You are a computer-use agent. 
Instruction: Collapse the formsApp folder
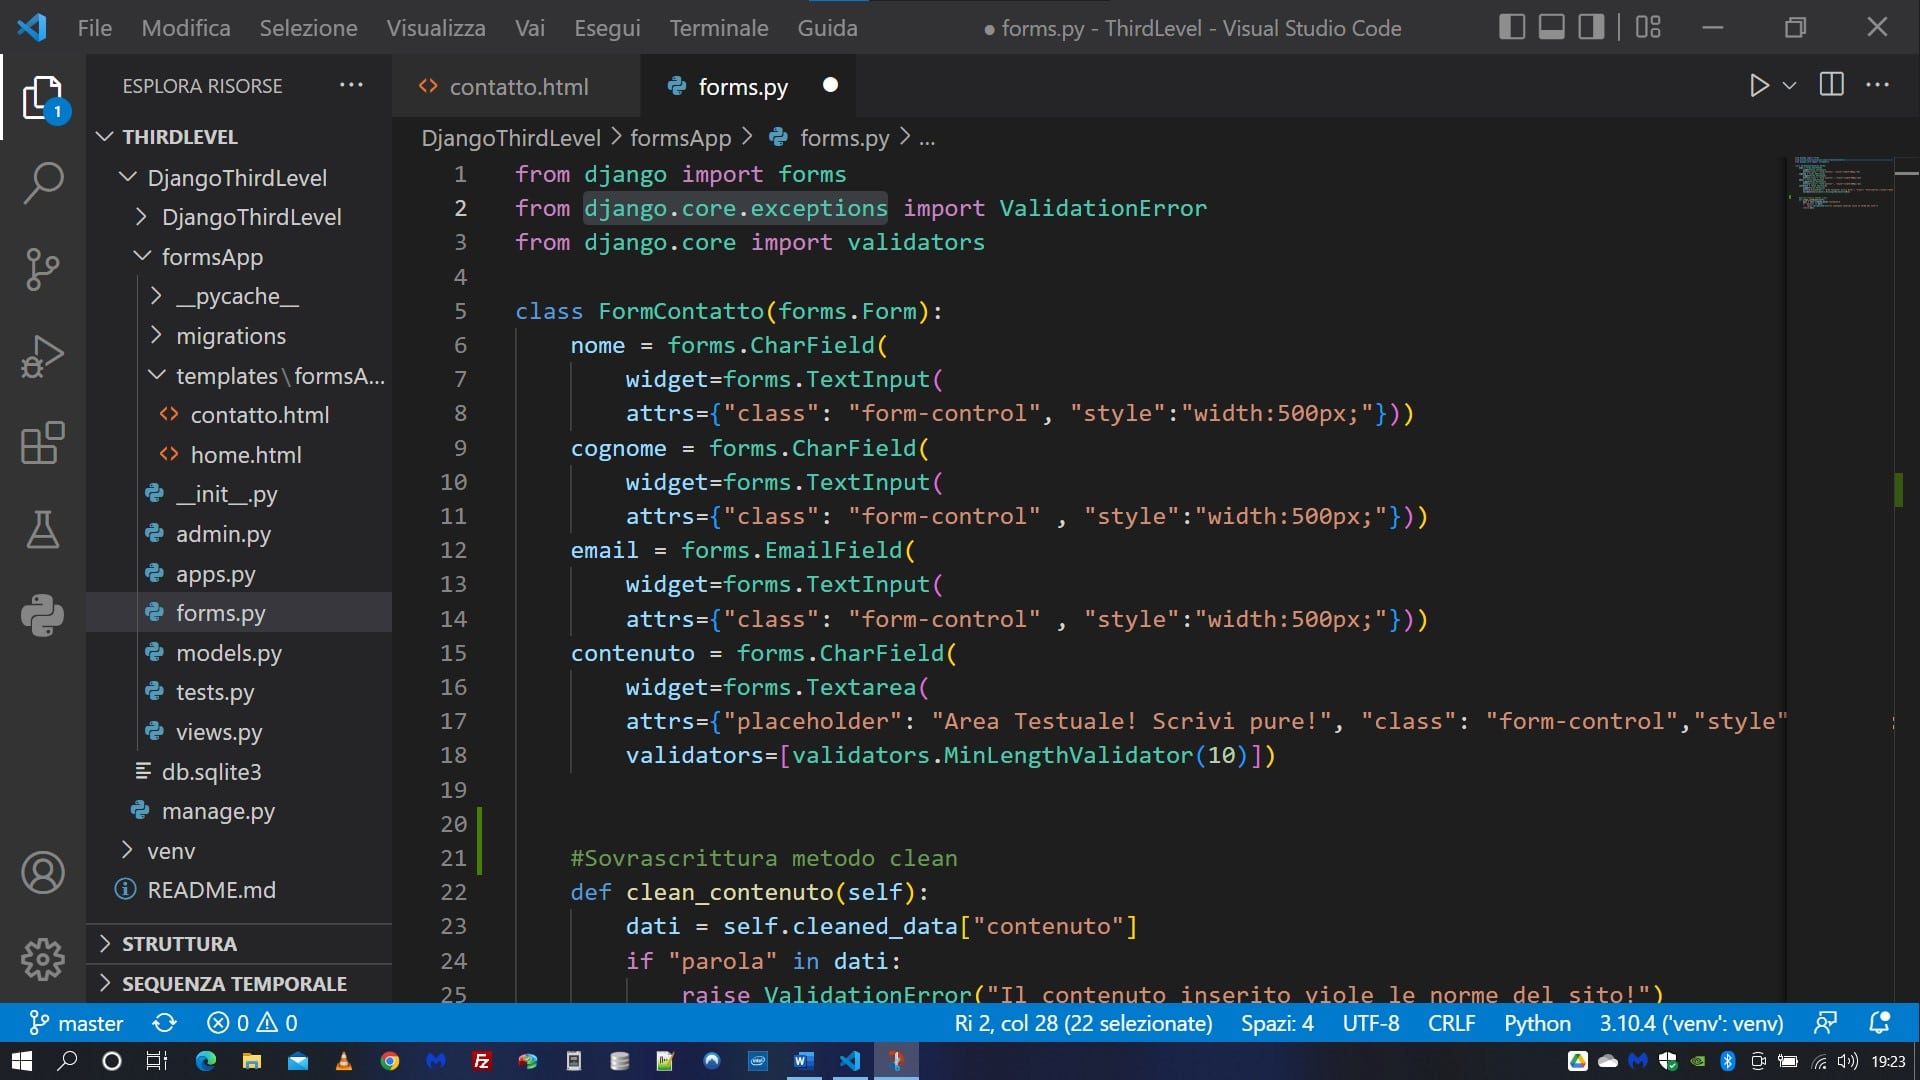click(141, 256)
